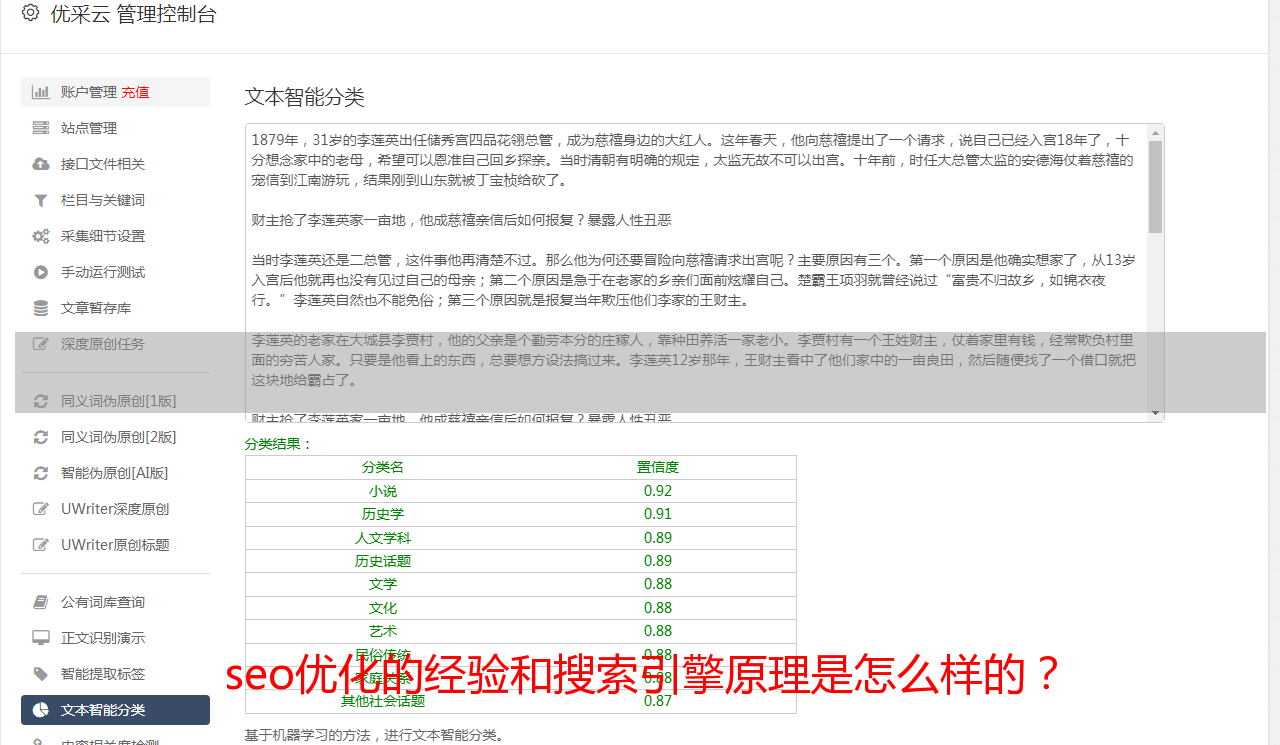Choose 同义词伪原创[1版] tool
1280x745 pixels.
tap(115, 401)
